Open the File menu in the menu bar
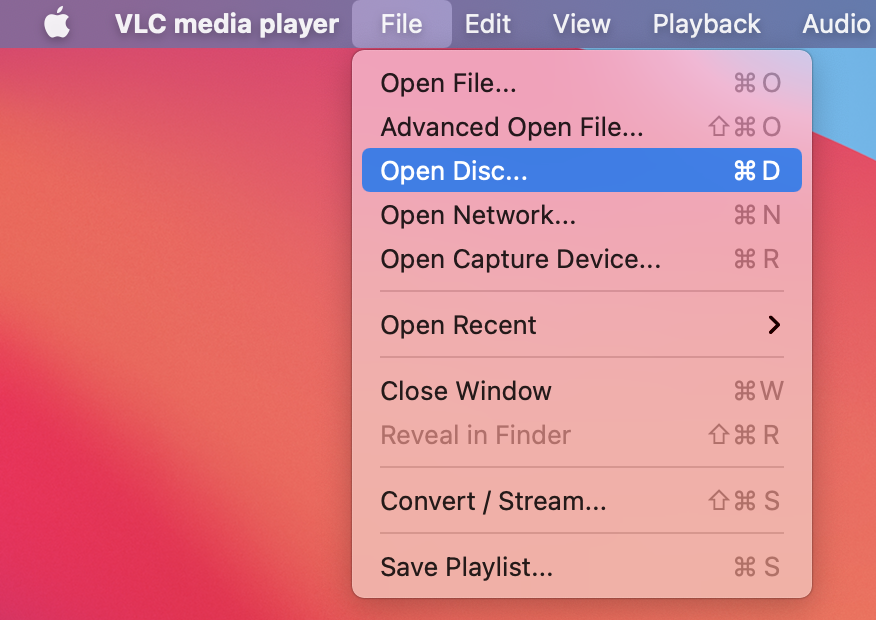Viewport: 876px width, 620px height. click(x=401, y=23)
